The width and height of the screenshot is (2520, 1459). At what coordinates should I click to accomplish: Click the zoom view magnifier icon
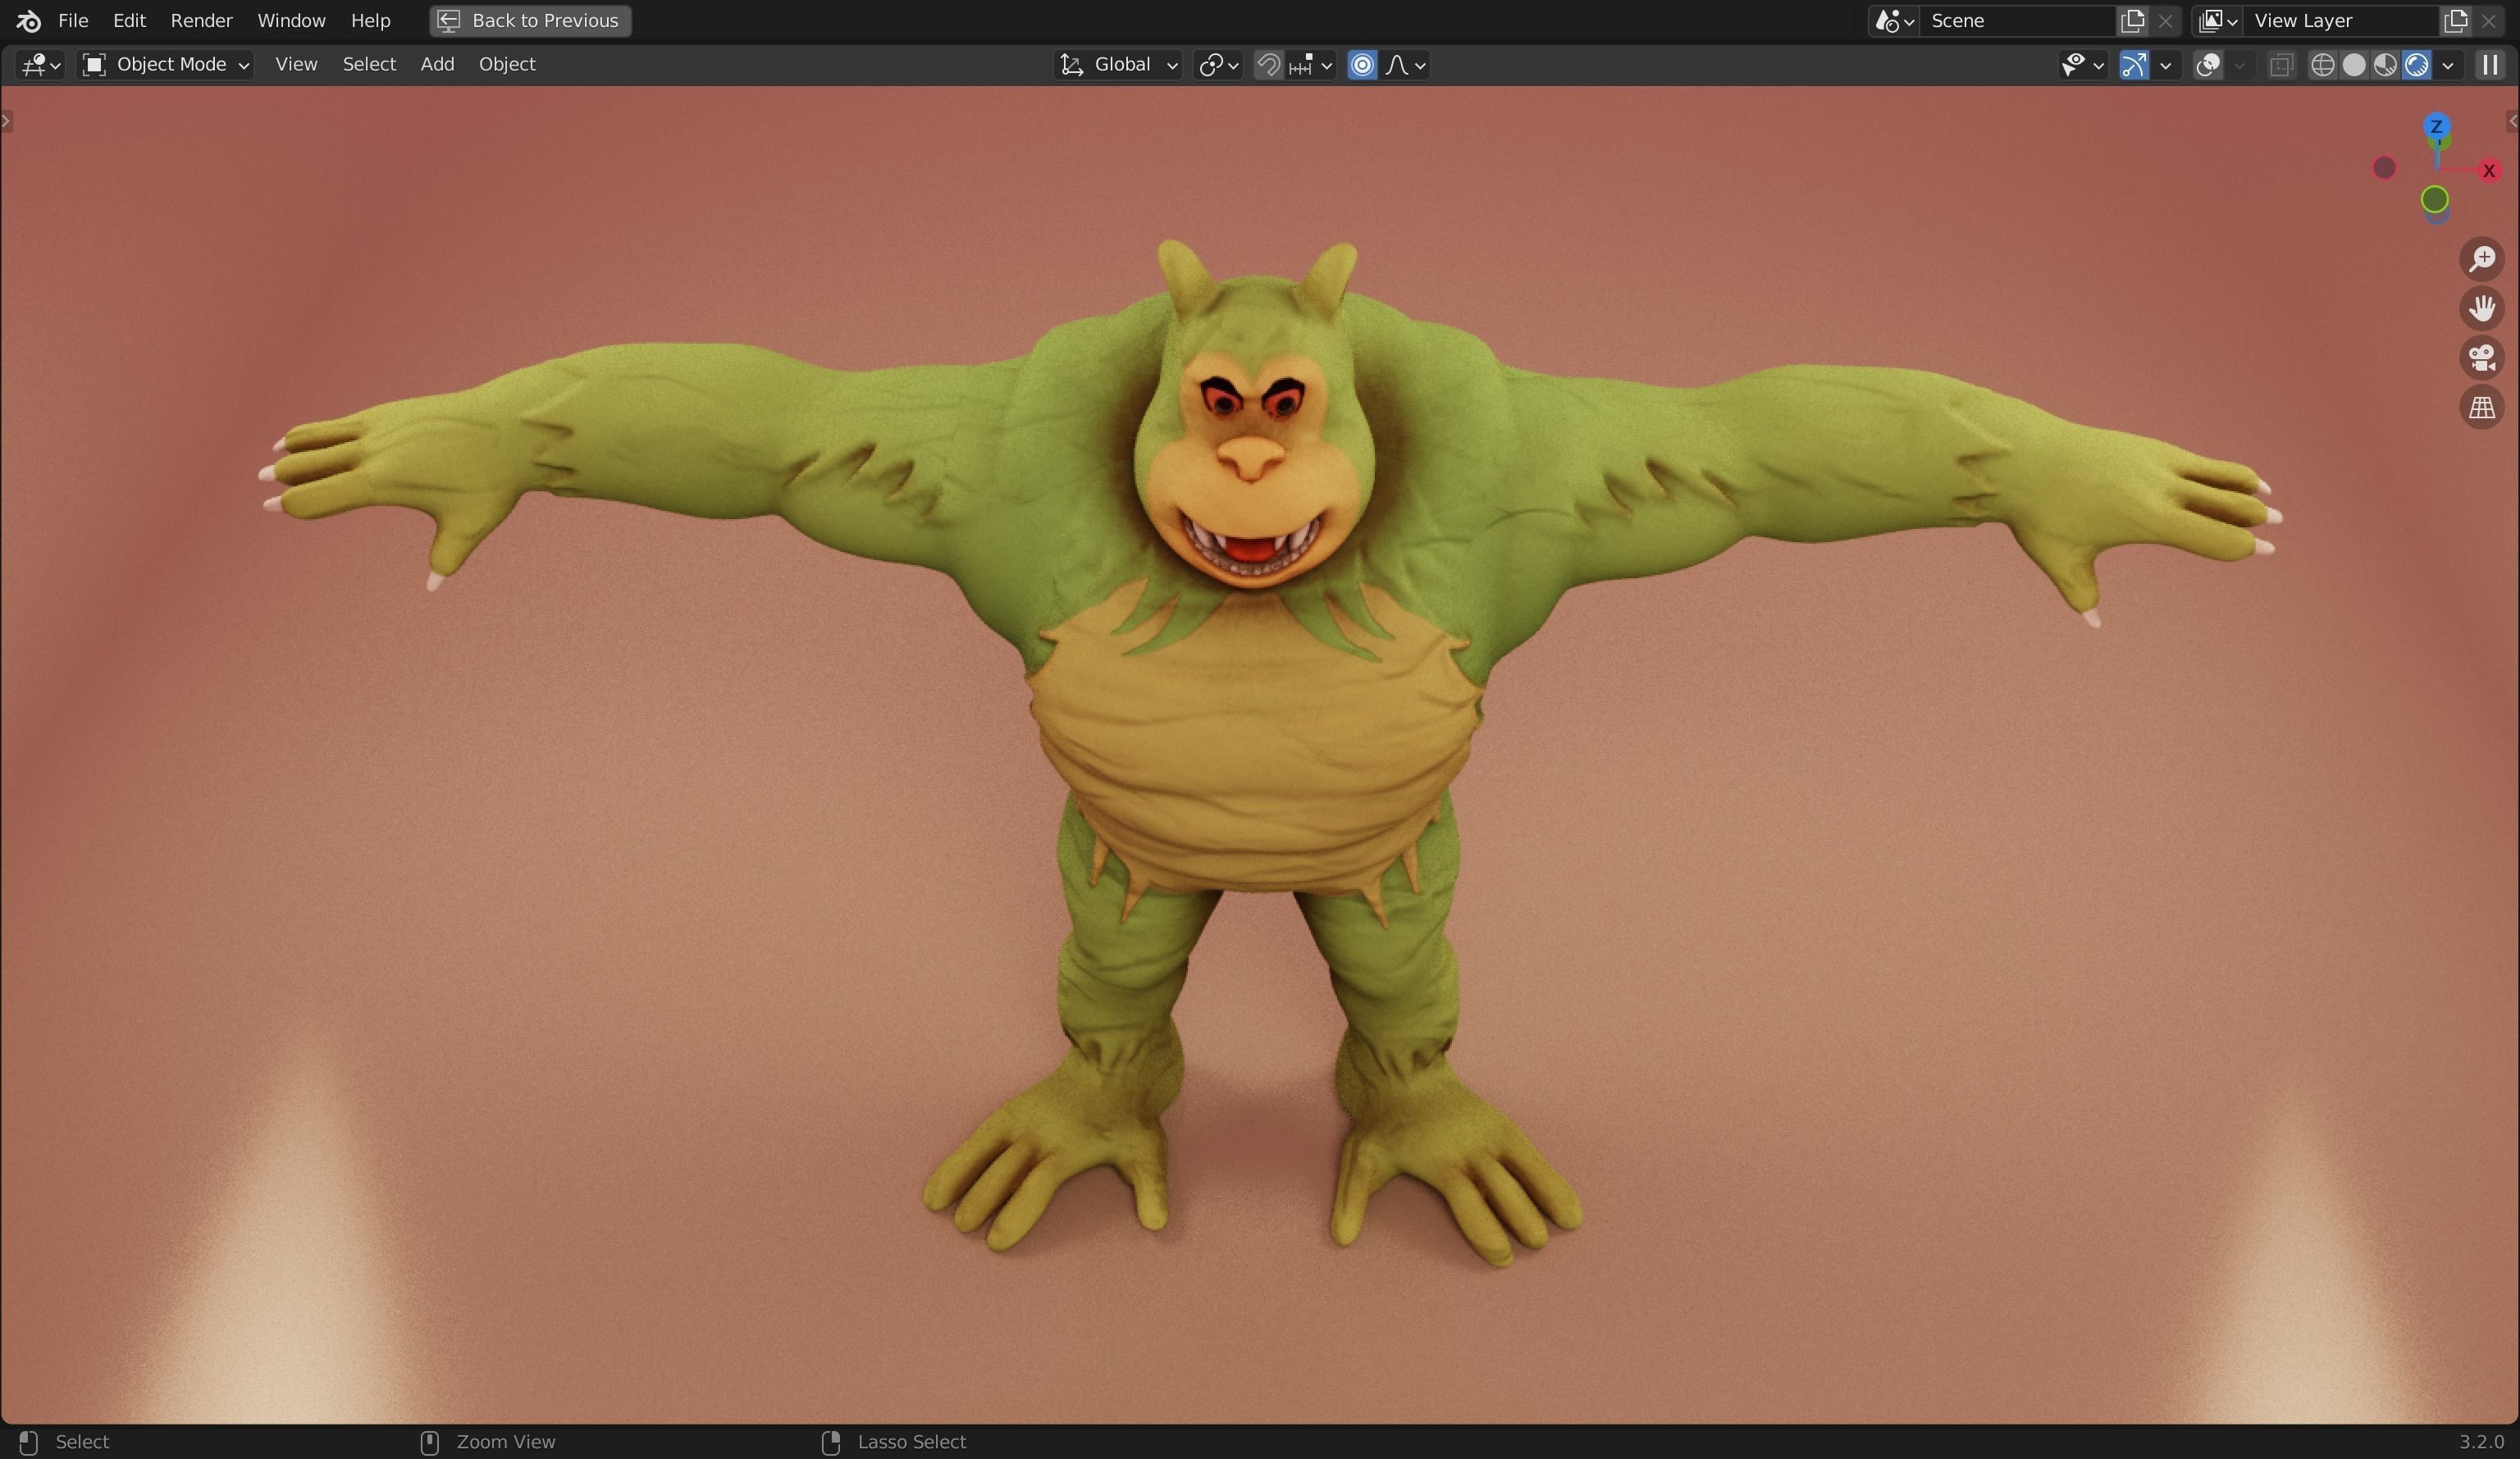click(2482, 259)
